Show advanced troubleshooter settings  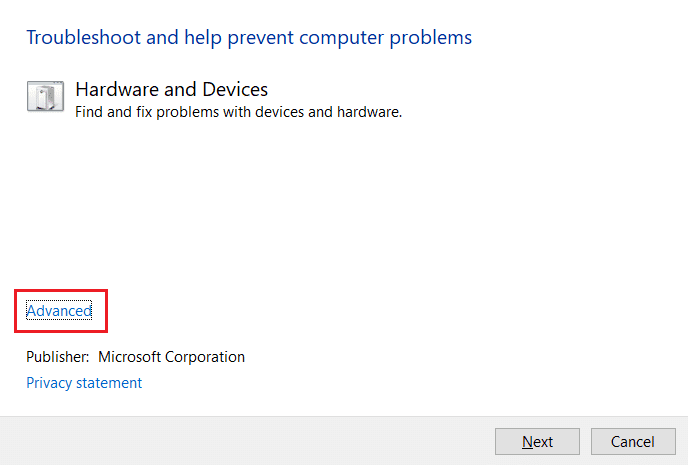(x=59, y=311)
